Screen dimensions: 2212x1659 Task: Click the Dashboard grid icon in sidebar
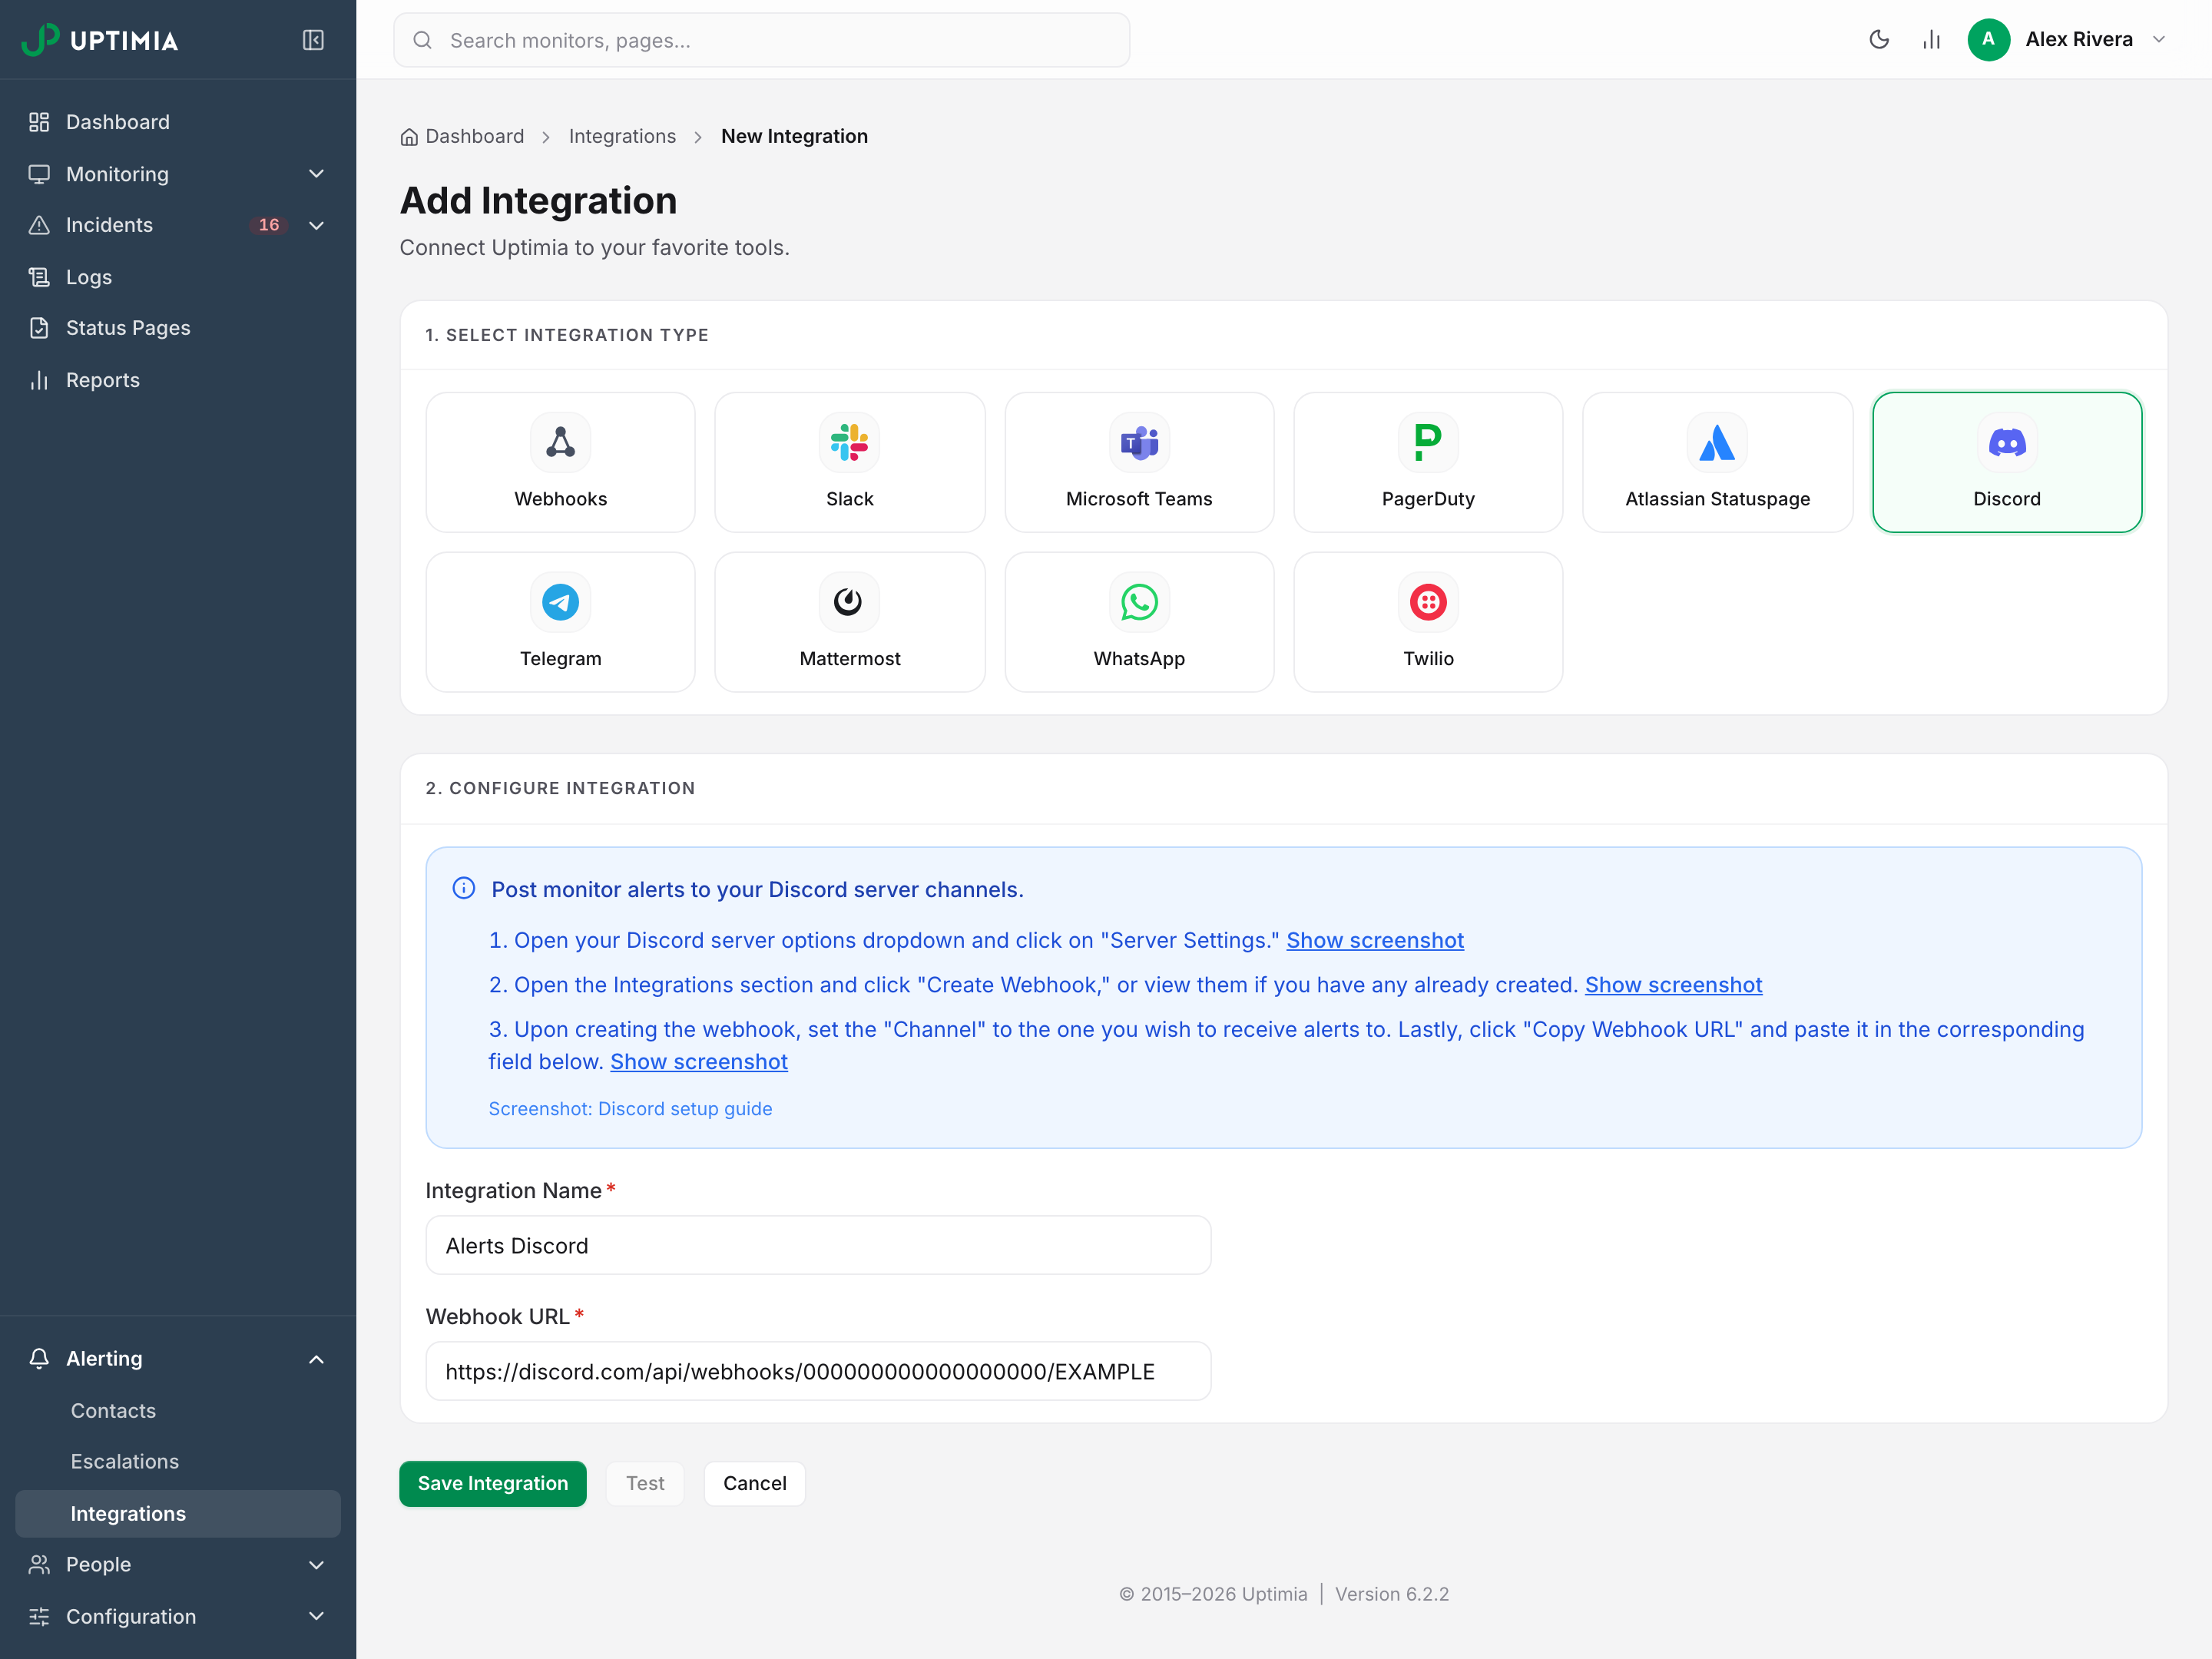39,122
